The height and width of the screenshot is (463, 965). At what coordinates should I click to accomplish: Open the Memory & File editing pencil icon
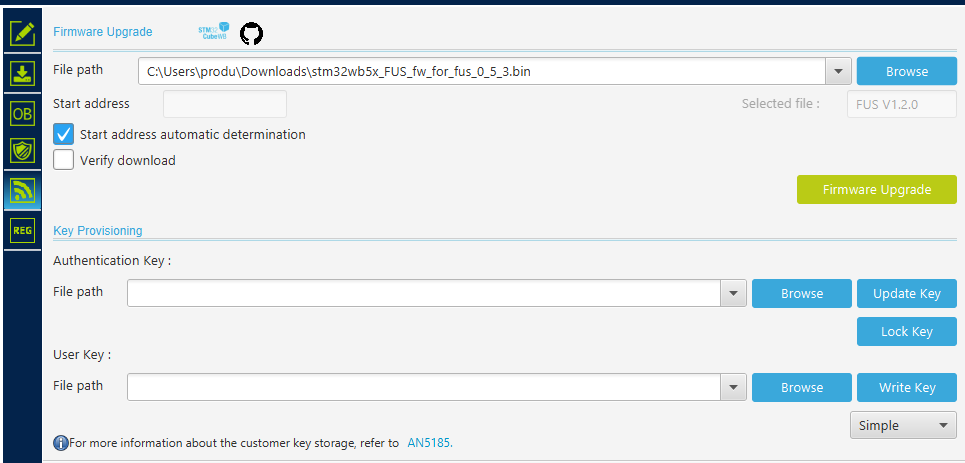tap(22, 33)
